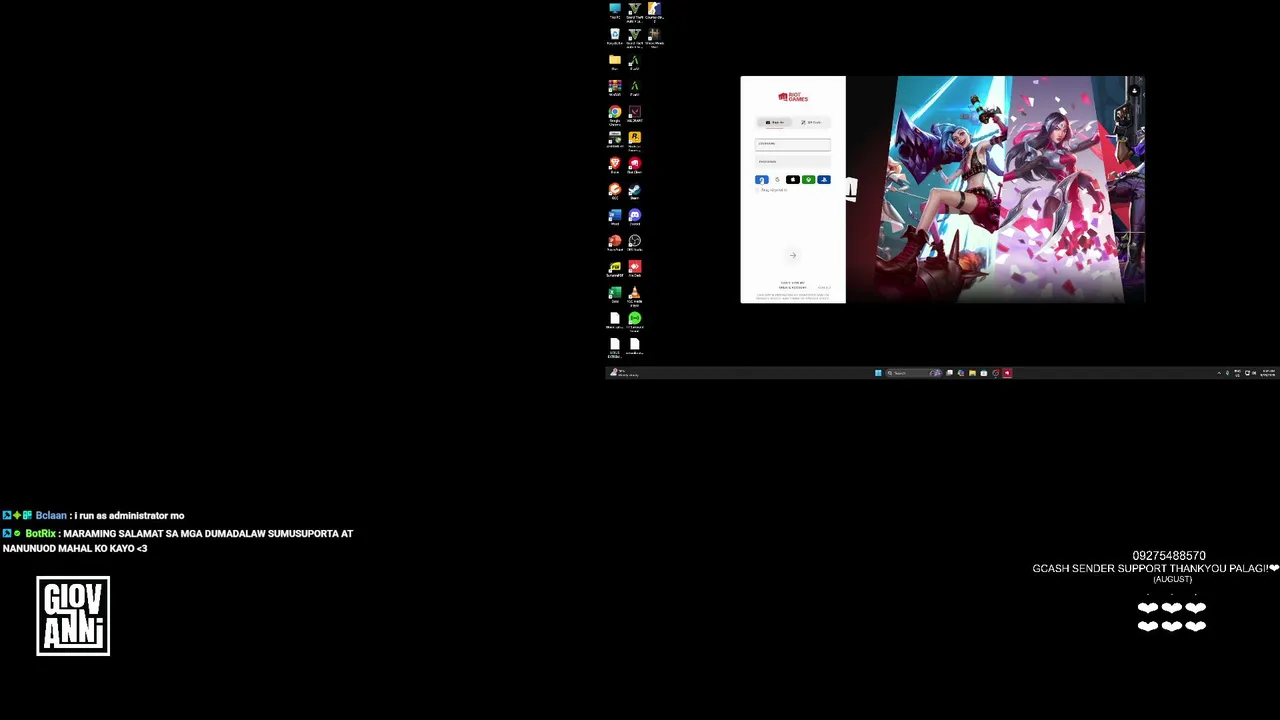Open File Explorer from the taskbar

[972, 373]
